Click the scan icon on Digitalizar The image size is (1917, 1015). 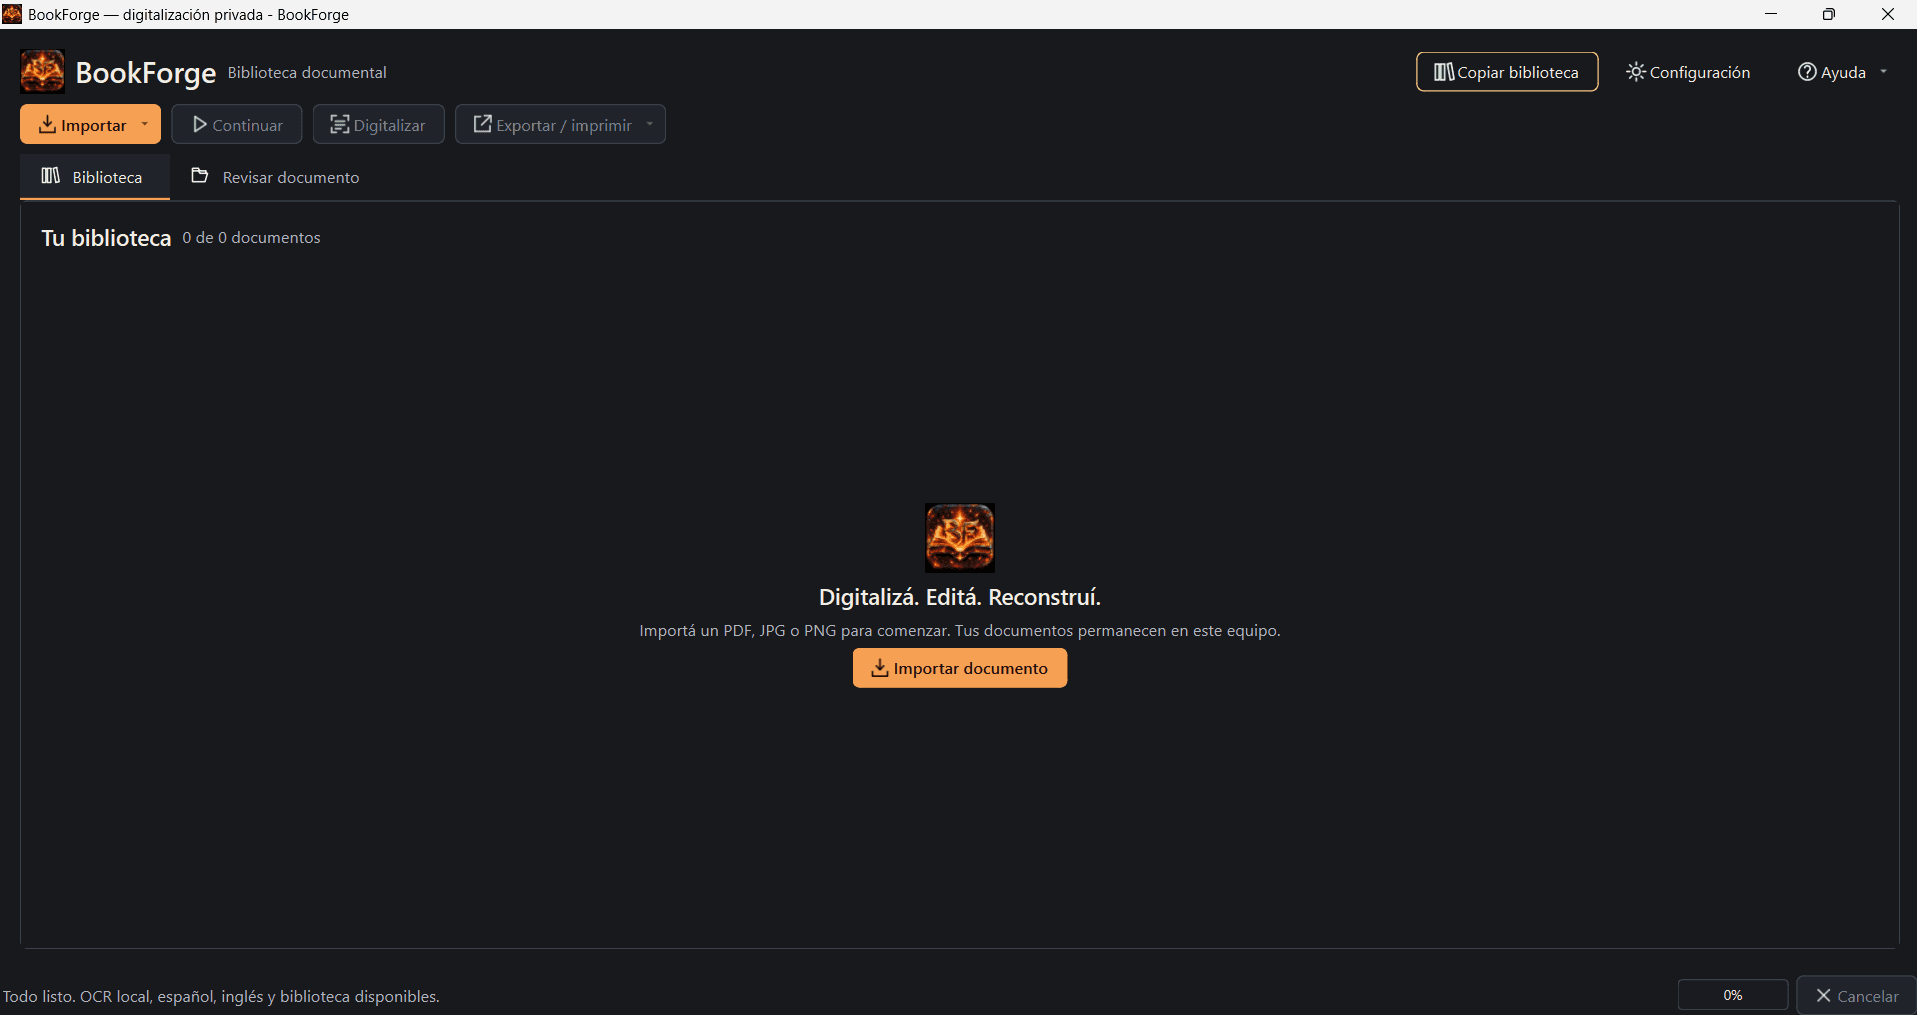pyautogui.click(x=340, y=125)
